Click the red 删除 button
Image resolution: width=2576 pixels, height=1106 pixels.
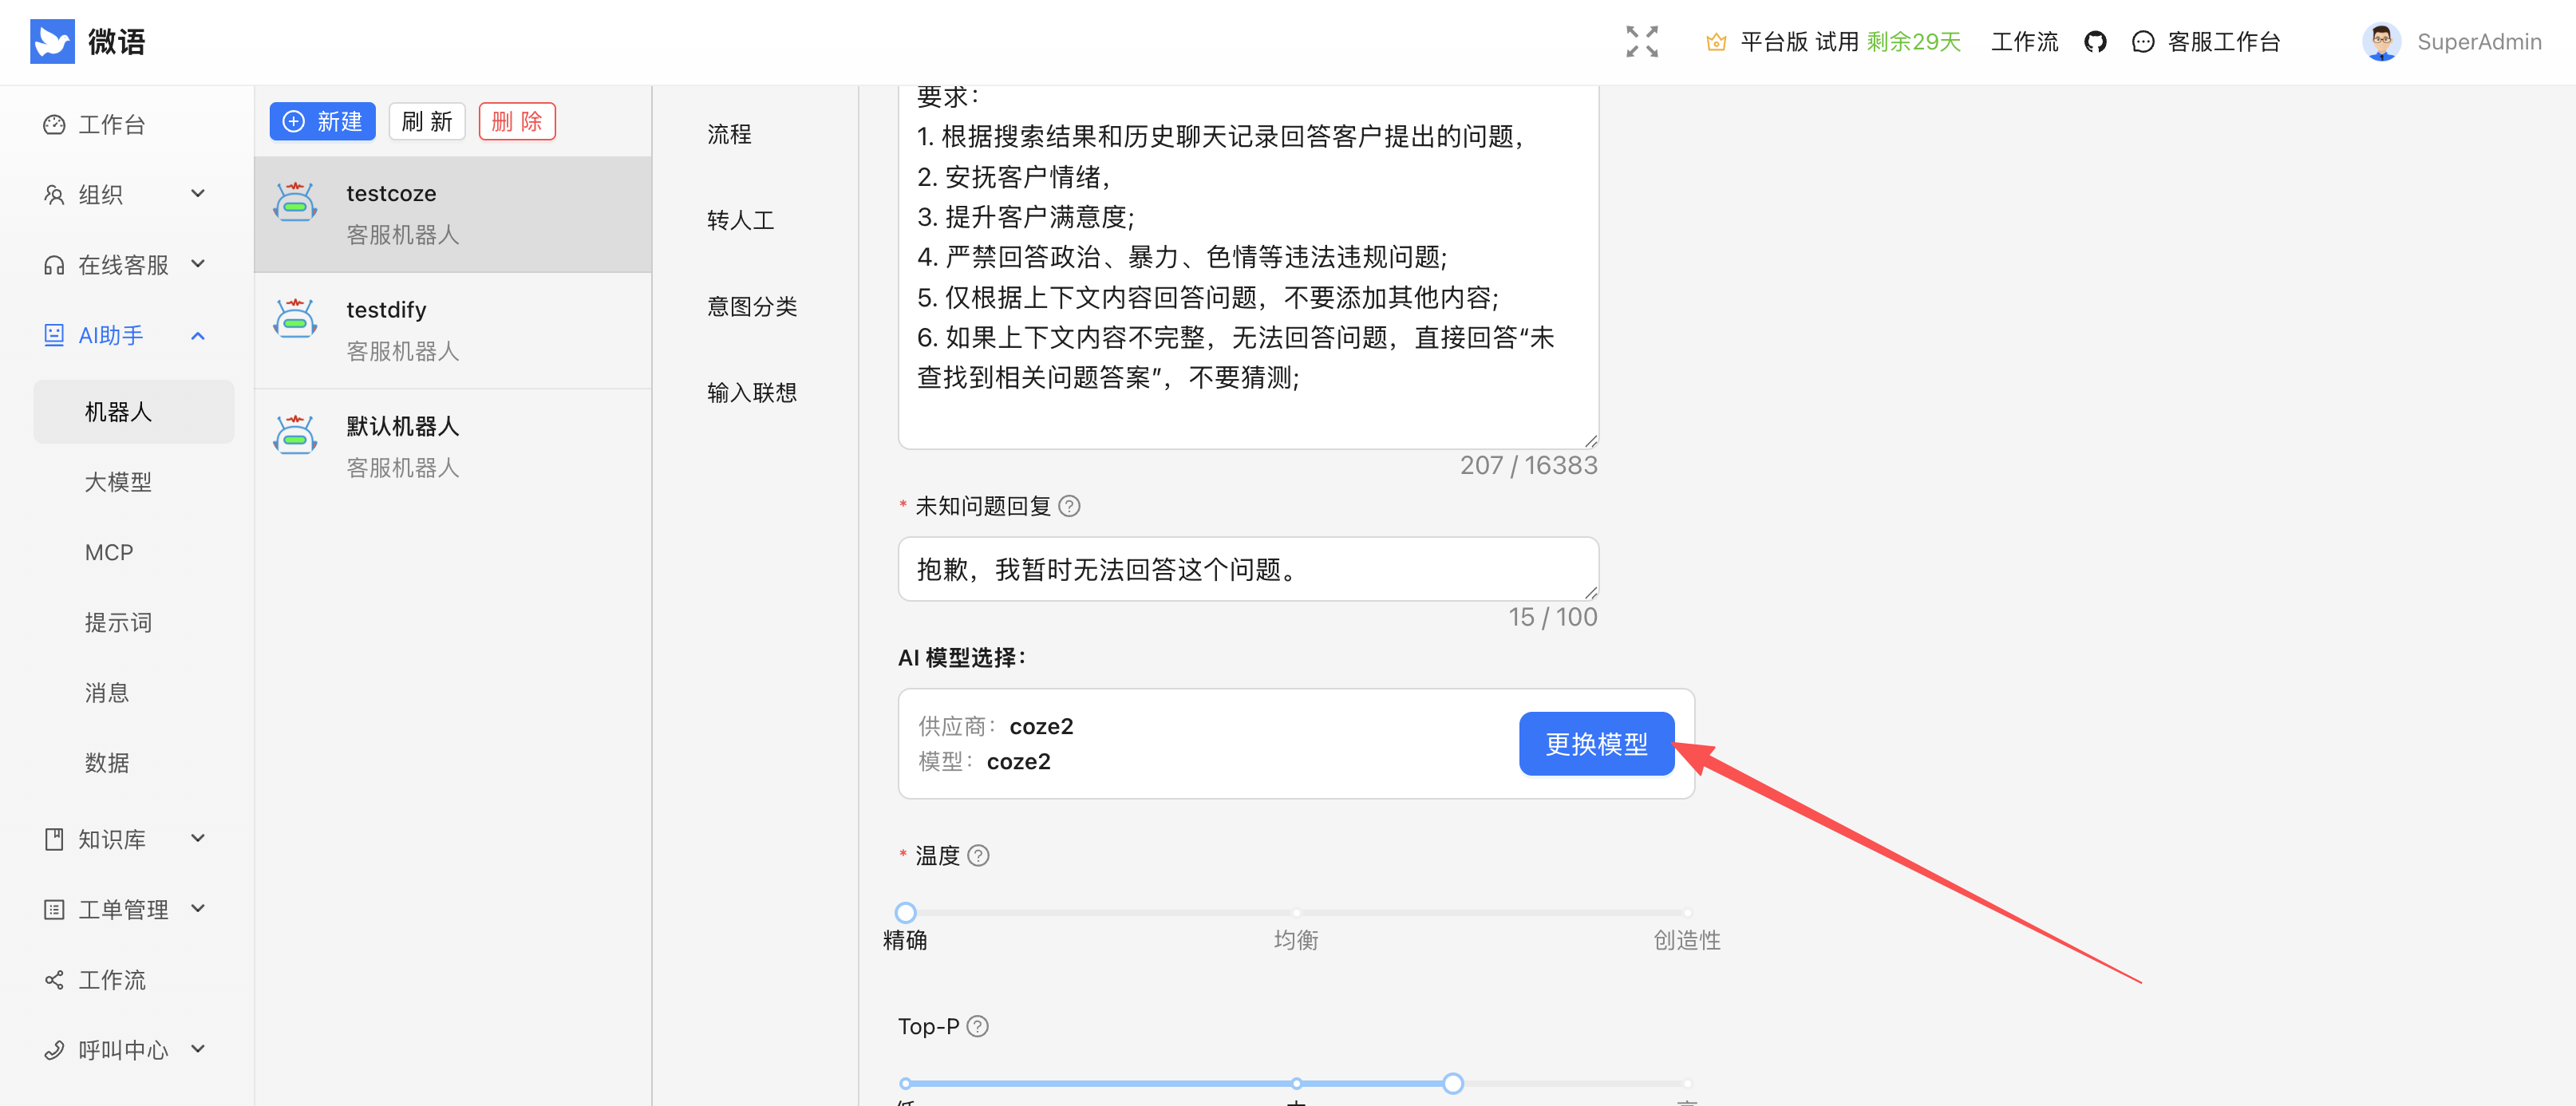pos(516,122)
